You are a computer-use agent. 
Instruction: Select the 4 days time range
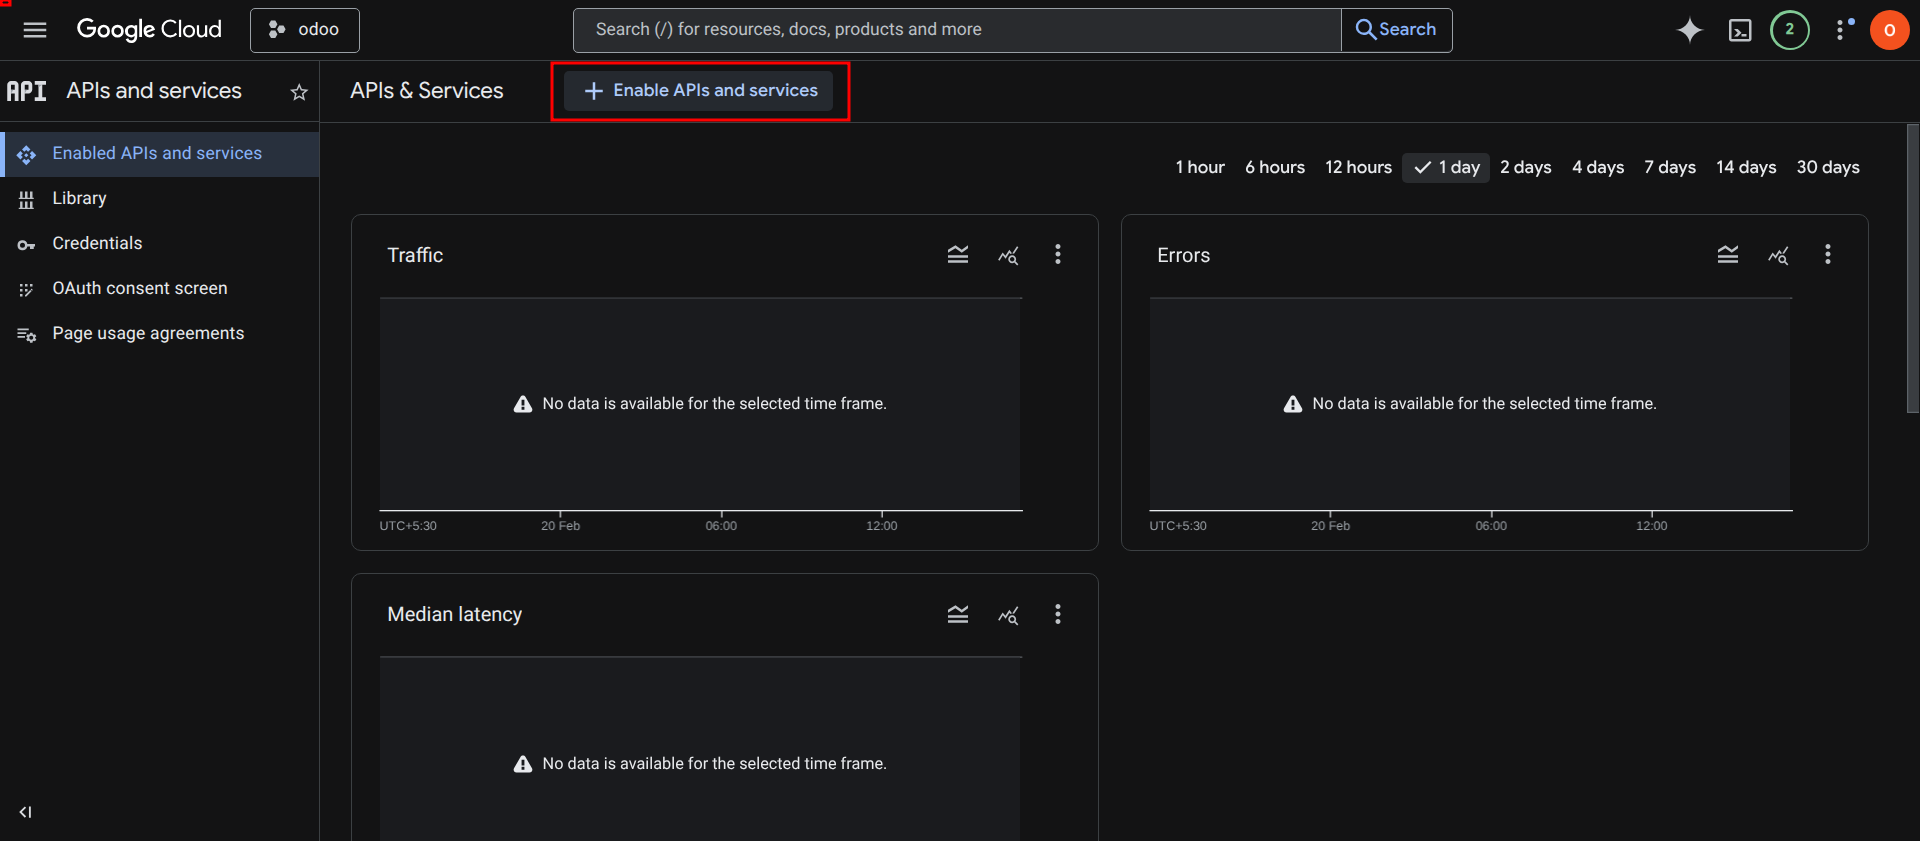click(1598, 167)
